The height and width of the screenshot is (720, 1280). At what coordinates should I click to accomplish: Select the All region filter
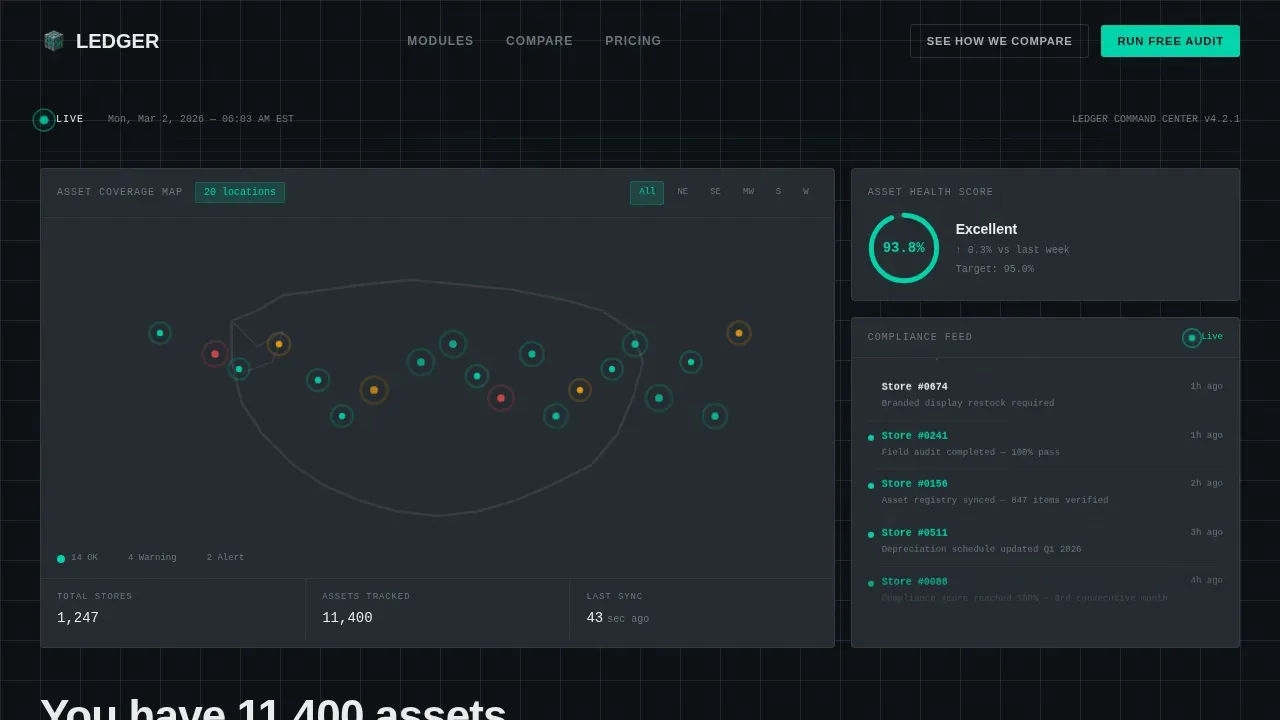pos(647,193)
